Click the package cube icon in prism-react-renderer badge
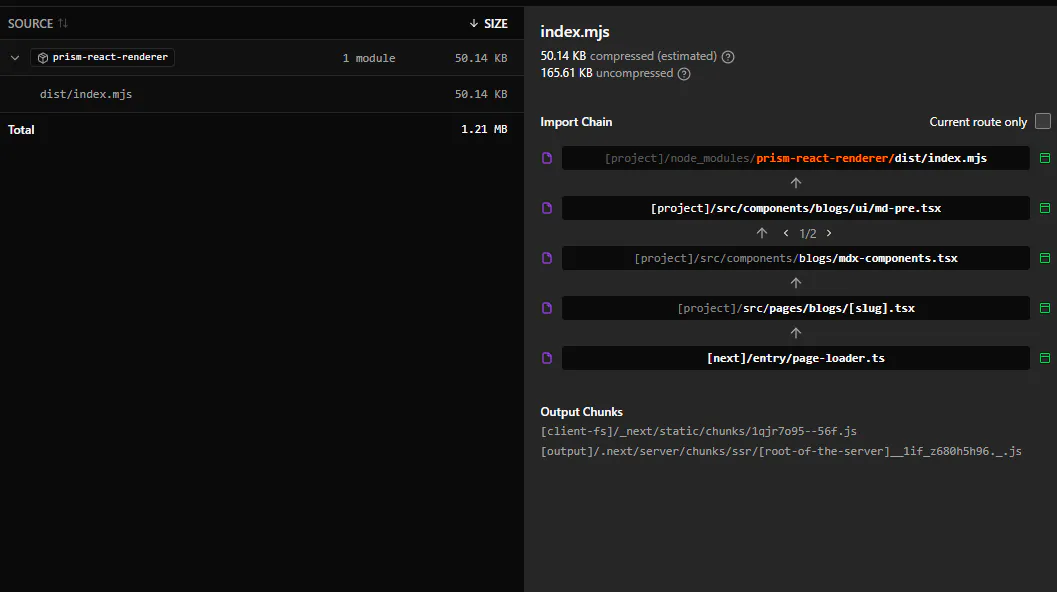 [x=43, y=58]
